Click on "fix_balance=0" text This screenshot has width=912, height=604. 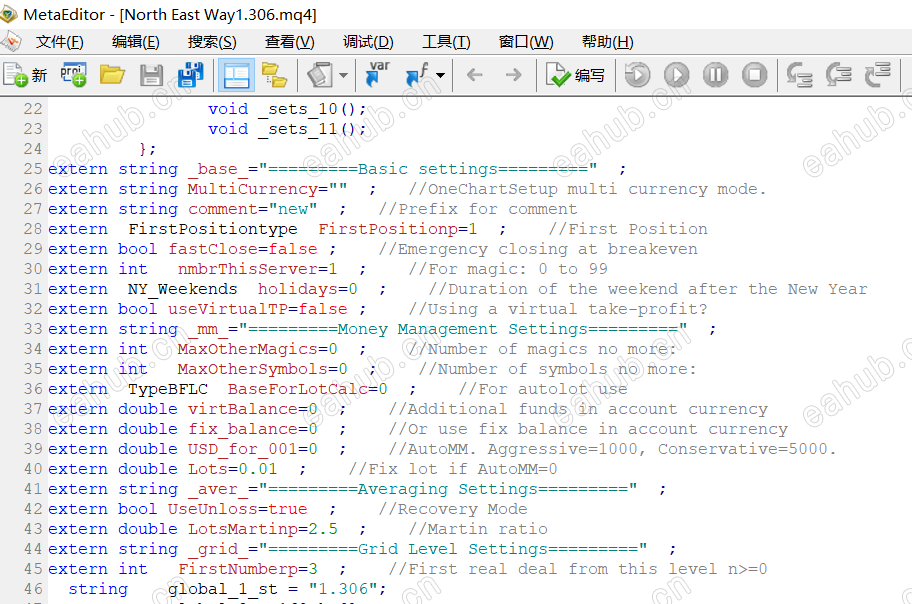tap(252, 429)
